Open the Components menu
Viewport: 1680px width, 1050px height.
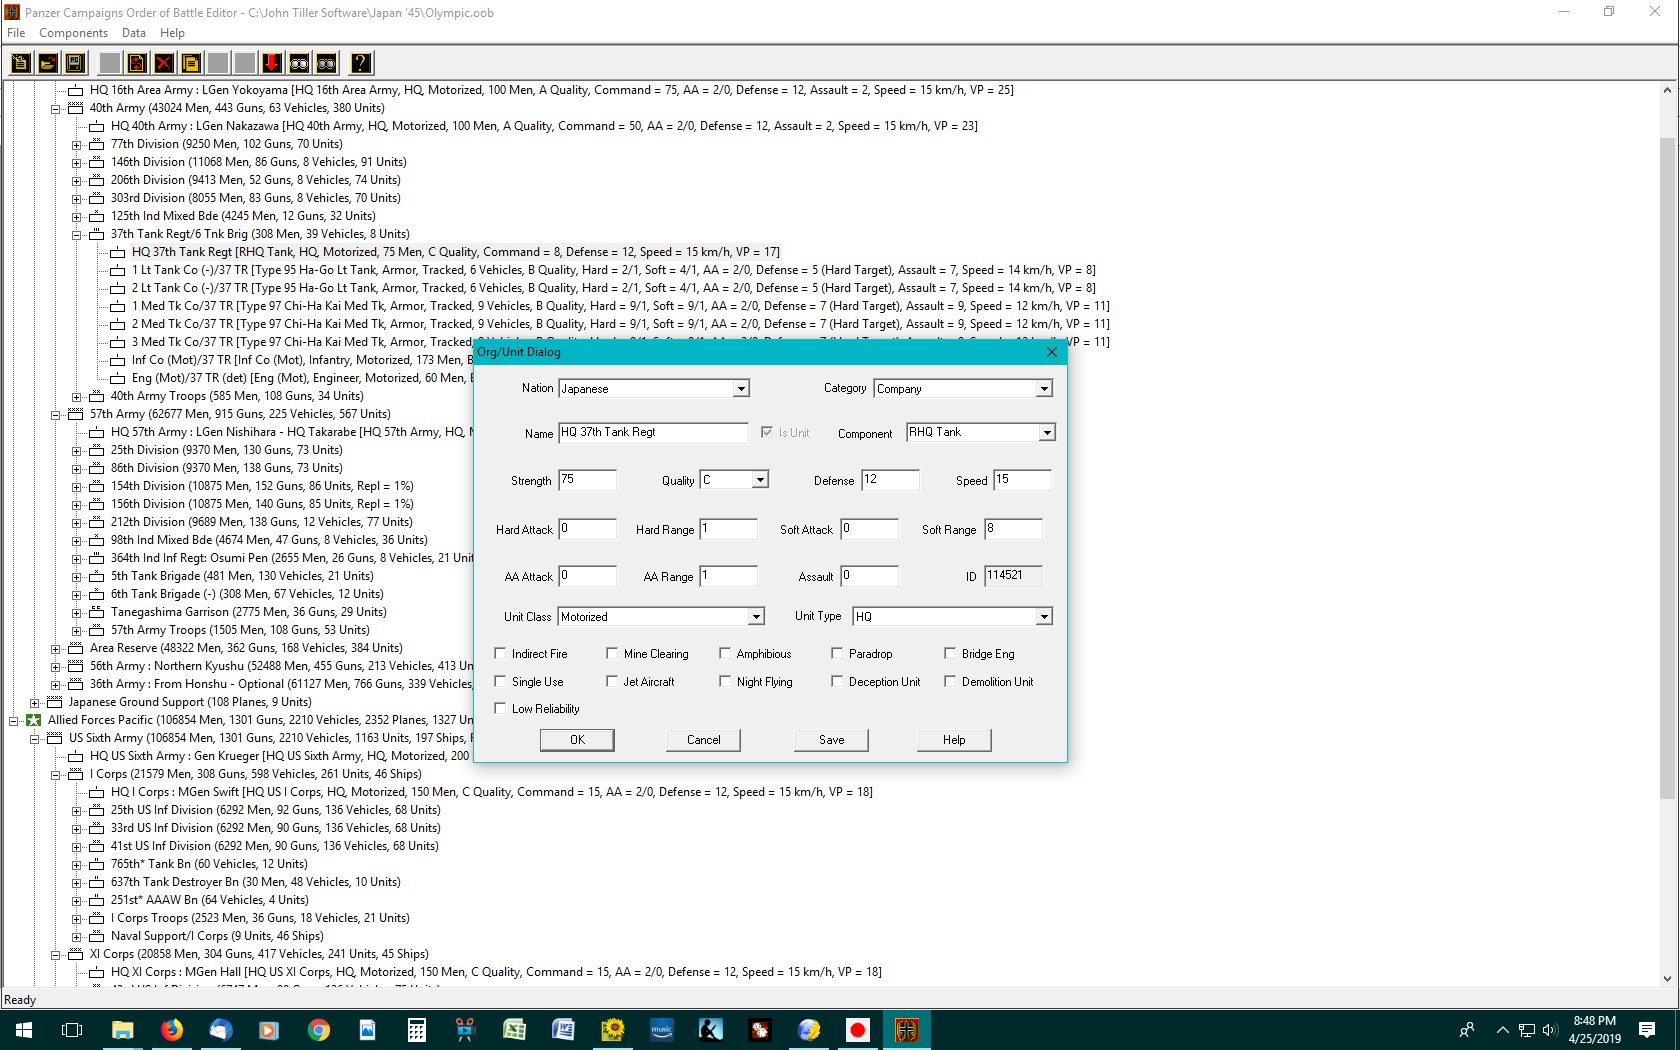(73, 33)
